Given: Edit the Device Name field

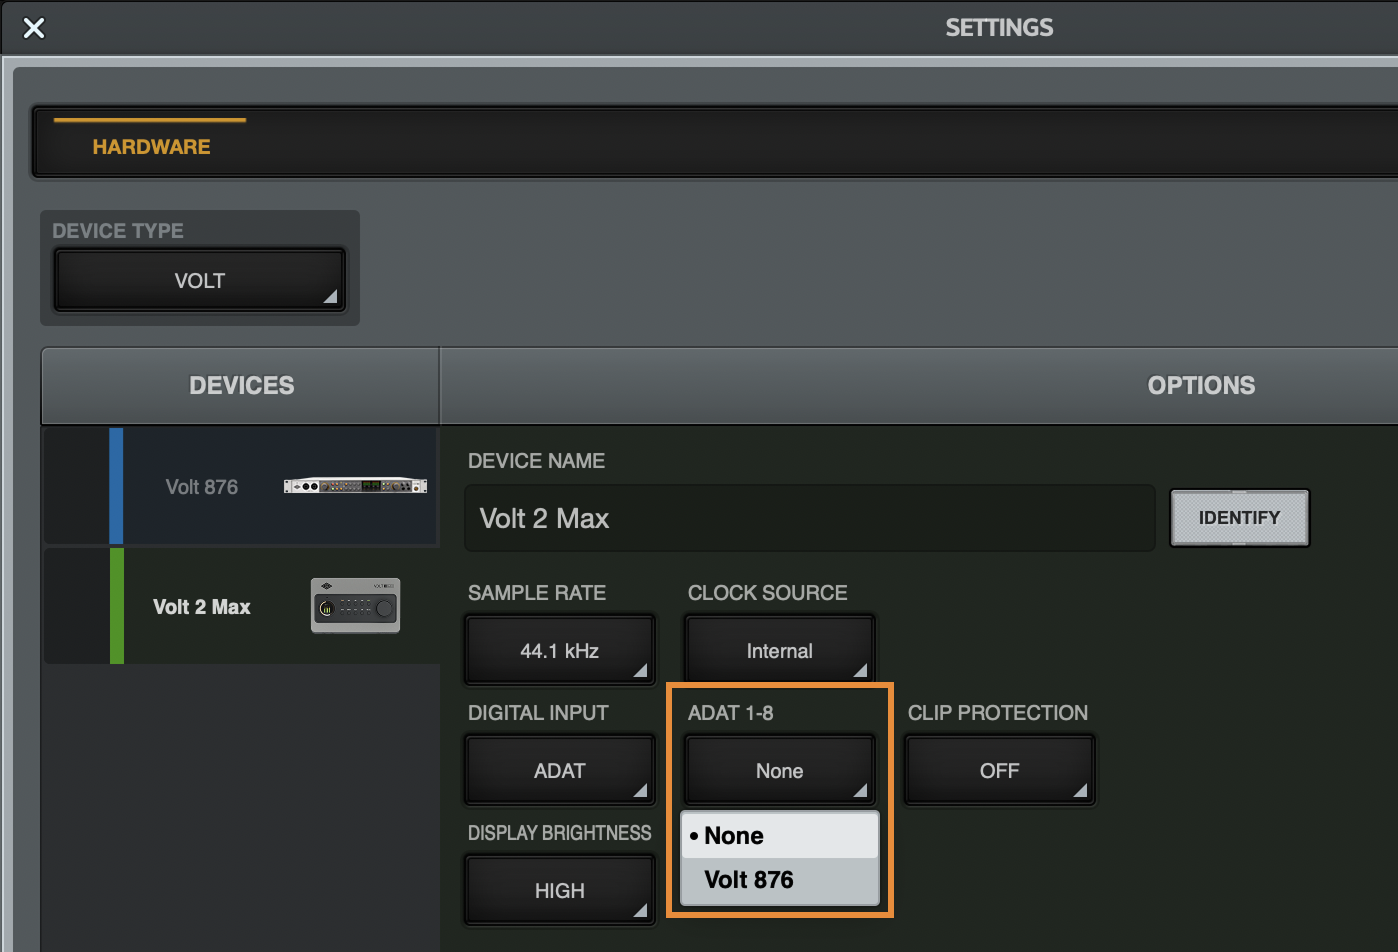Looking at the screenshot, I should tap(810, 518).
